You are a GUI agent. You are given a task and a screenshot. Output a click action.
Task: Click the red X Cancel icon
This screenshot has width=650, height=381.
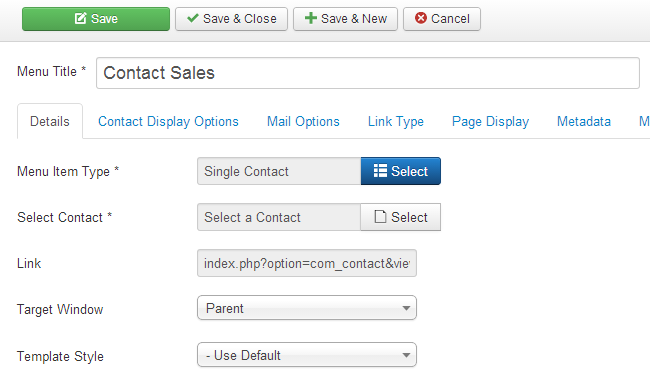(421, 18)
